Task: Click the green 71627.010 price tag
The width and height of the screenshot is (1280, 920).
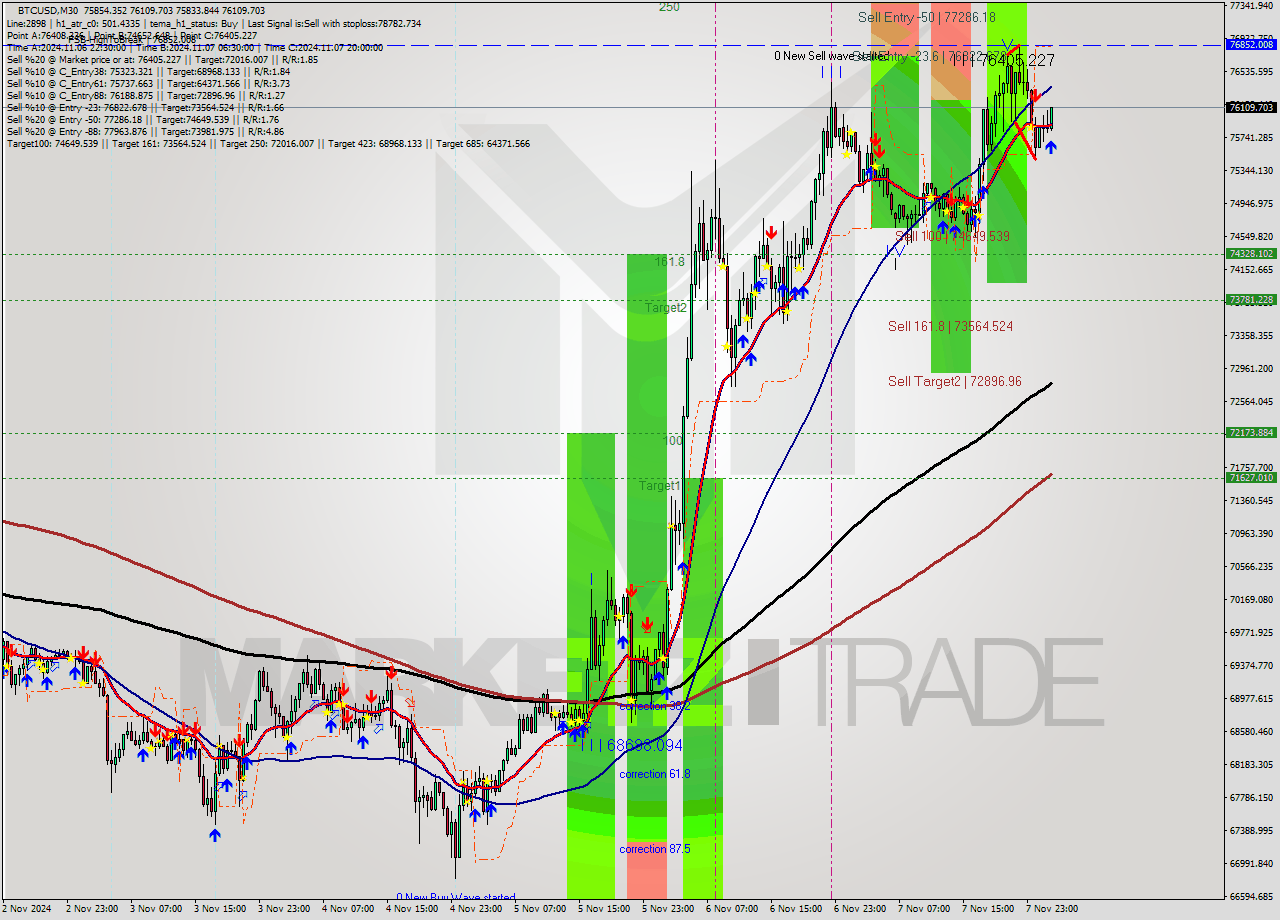Action: (1251, 478)
